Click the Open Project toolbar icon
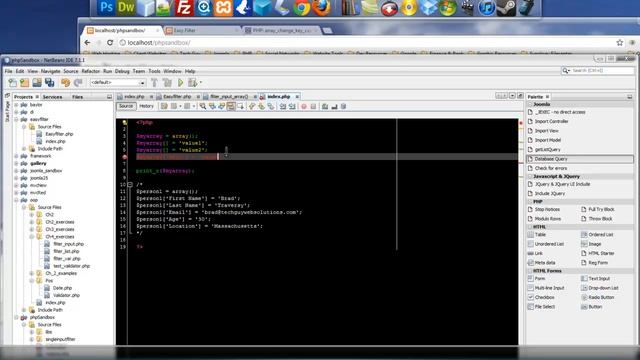Image resolution: width=640 pixels, height=360 pixels. click(37, 83)
